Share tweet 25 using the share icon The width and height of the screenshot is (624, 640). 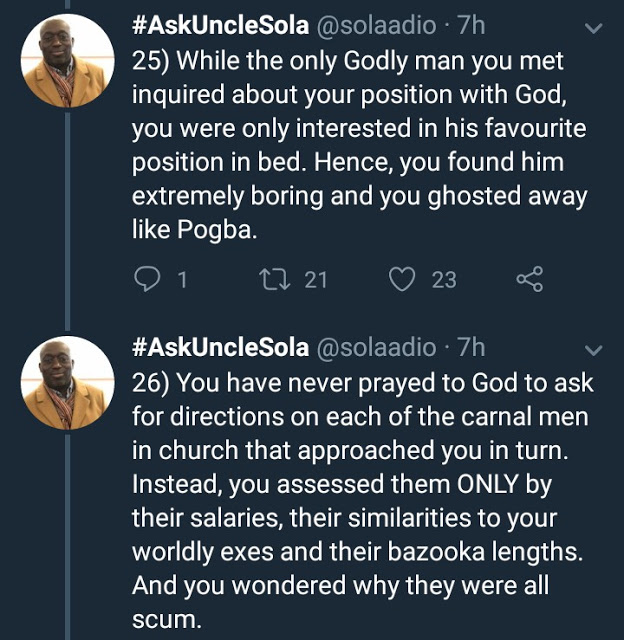point(529,281)
